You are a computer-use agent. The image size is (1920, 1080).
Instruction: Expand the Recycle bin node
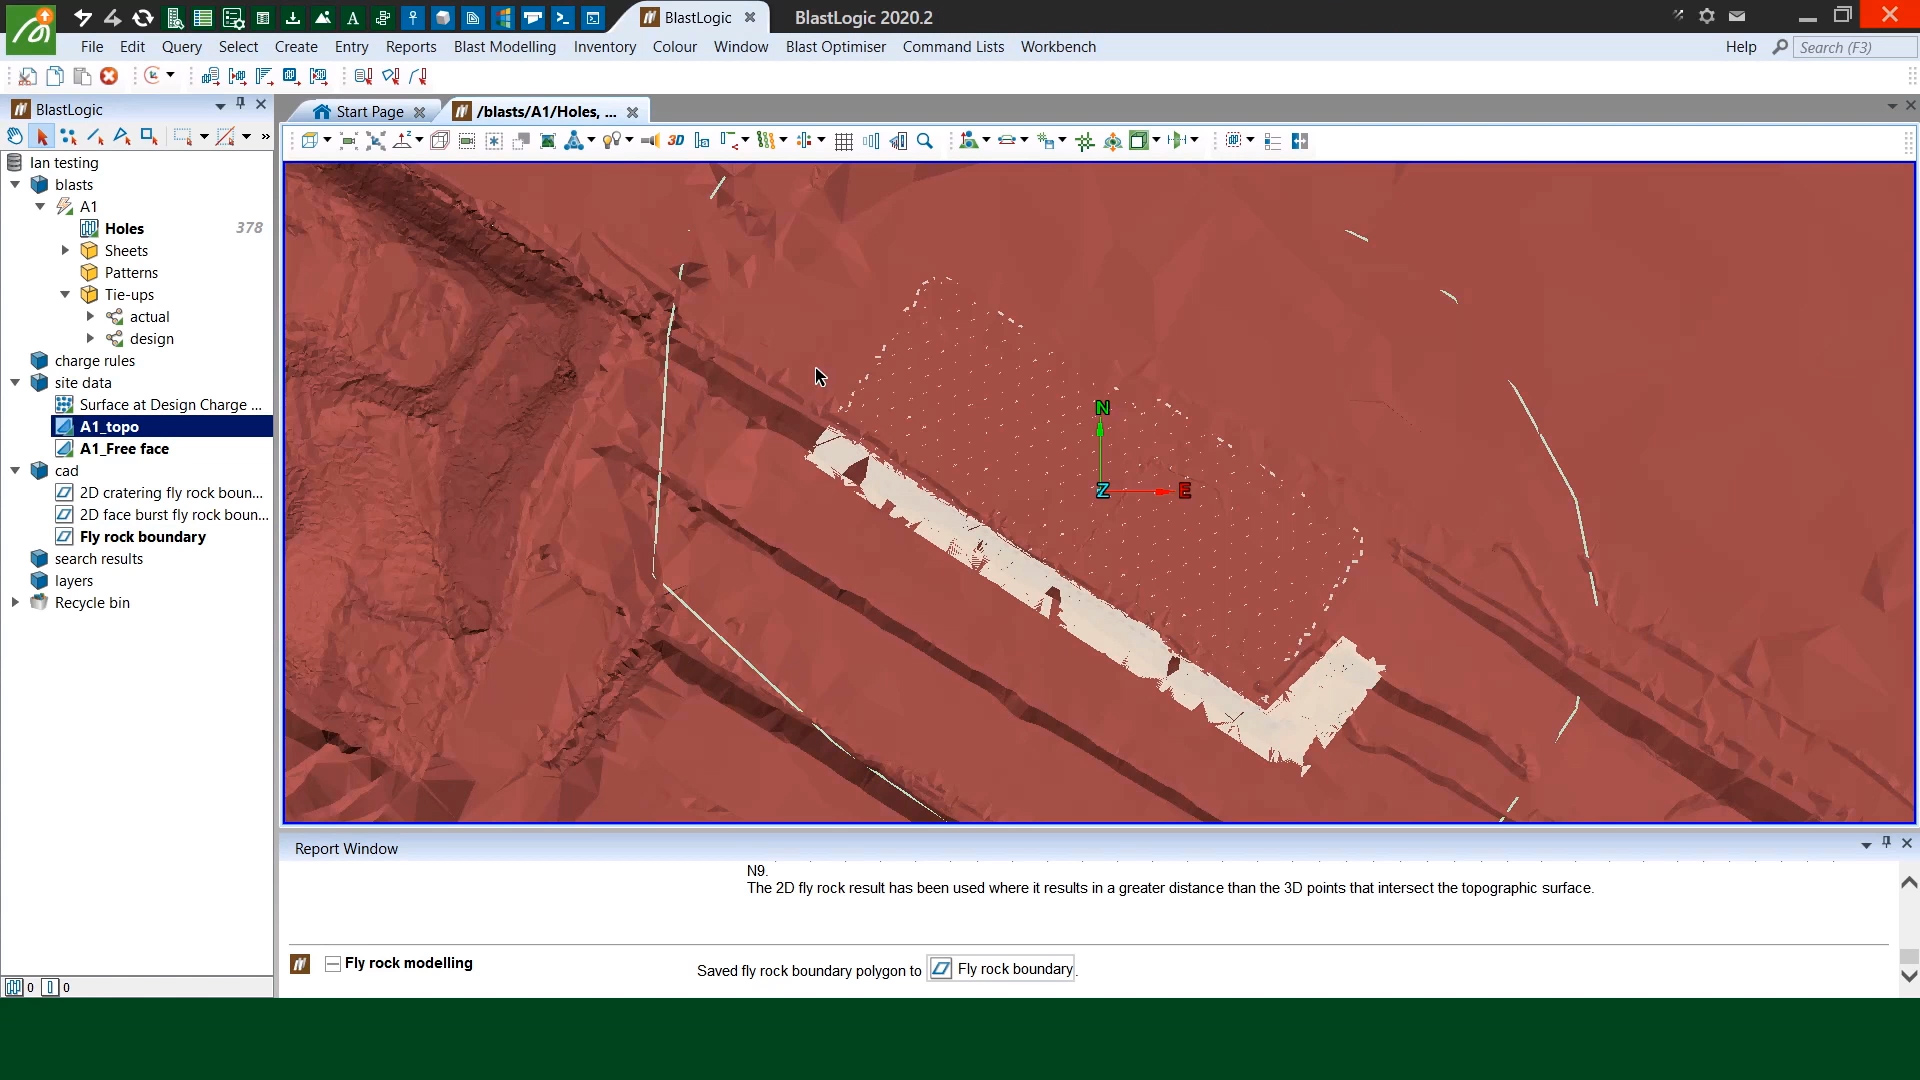[x=15, y=602]
